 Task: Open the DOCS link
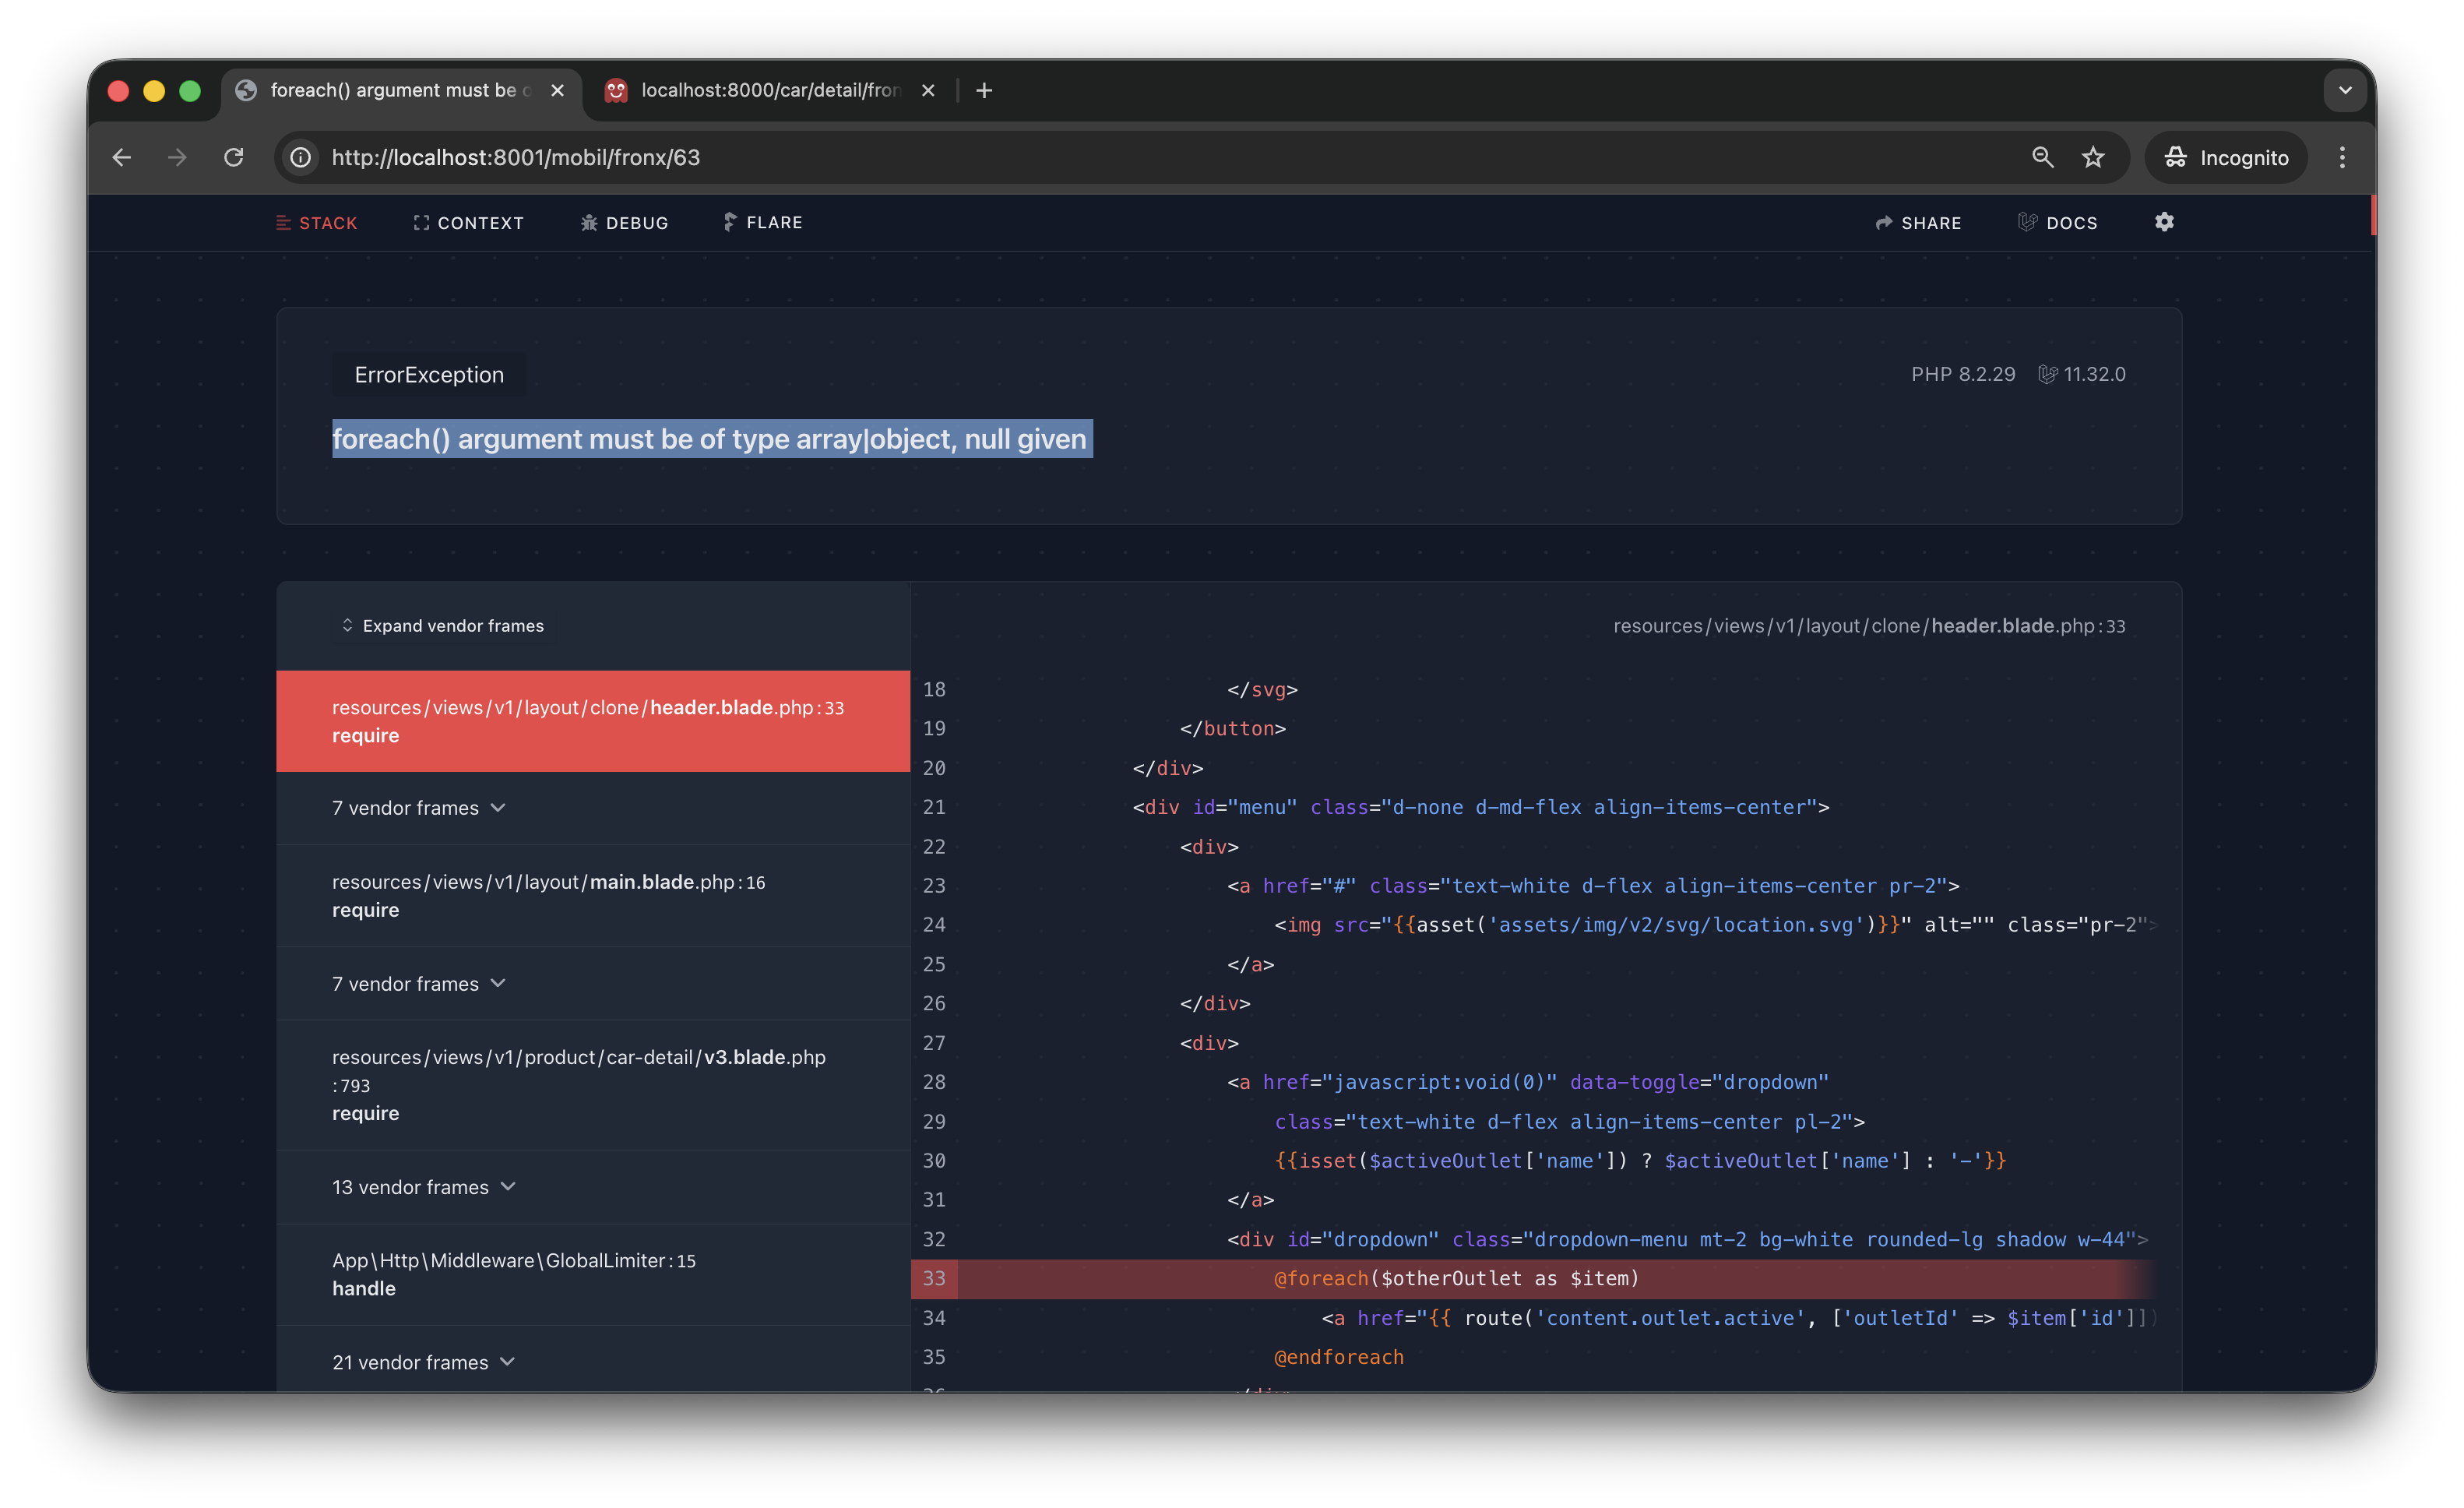(x=2057, y=222)
